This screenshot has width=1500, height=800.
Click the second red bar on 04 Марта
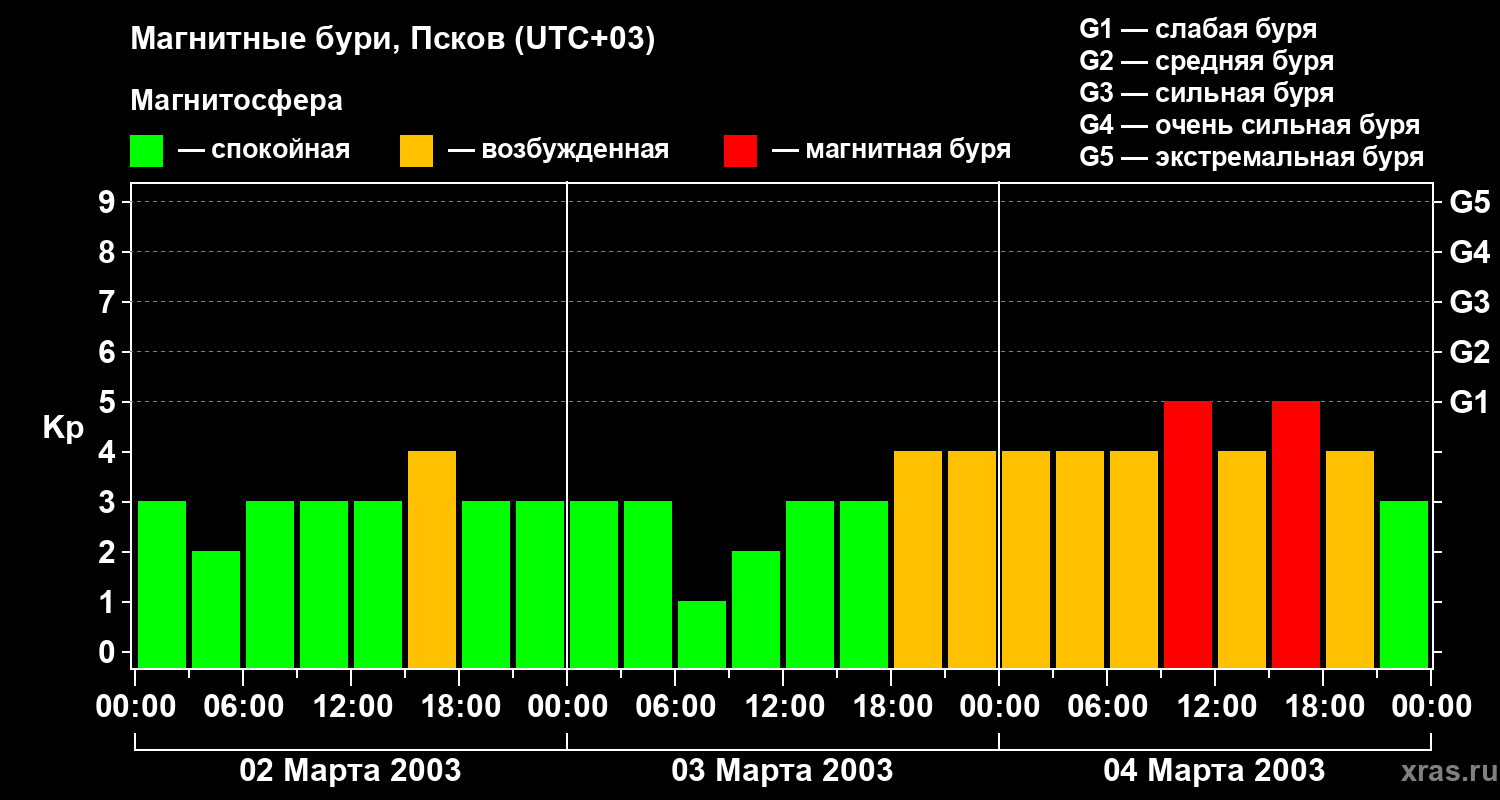point(1296,534)
